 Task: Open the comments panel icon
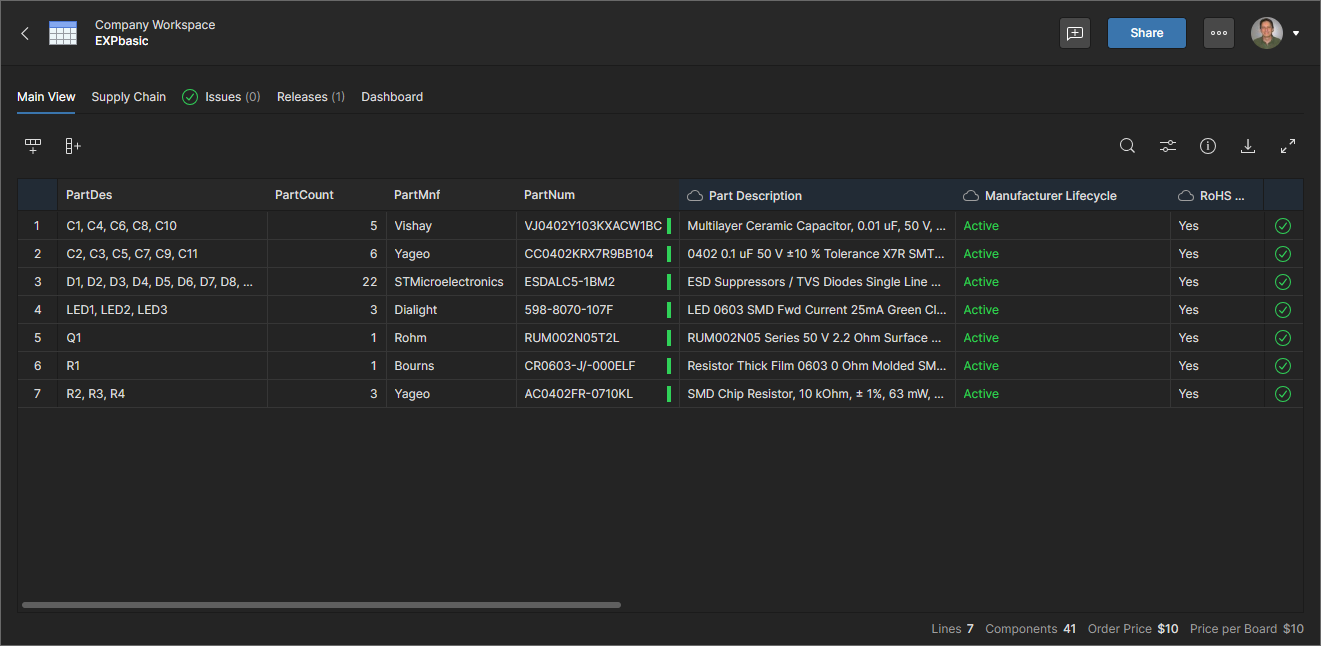[1075, 33]
